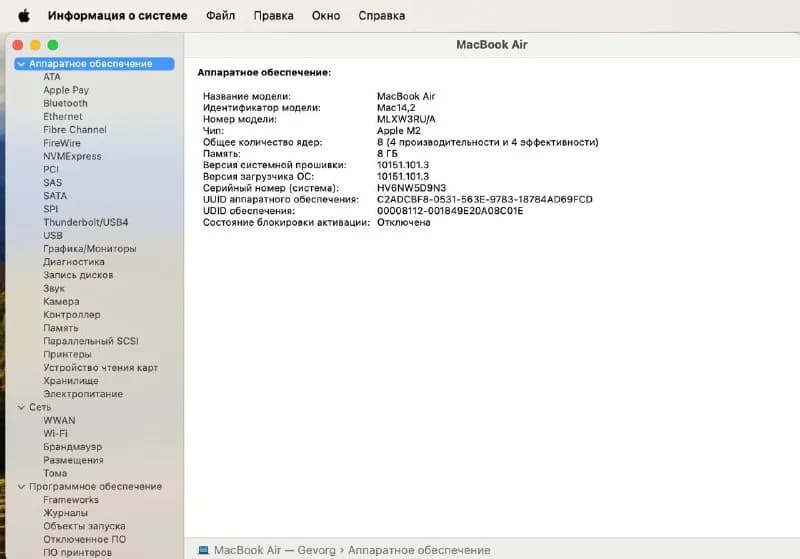The width and height of the screenshot is (800, 559).
Task: Select WWAN under Сеть
Action: coord(59,421)
